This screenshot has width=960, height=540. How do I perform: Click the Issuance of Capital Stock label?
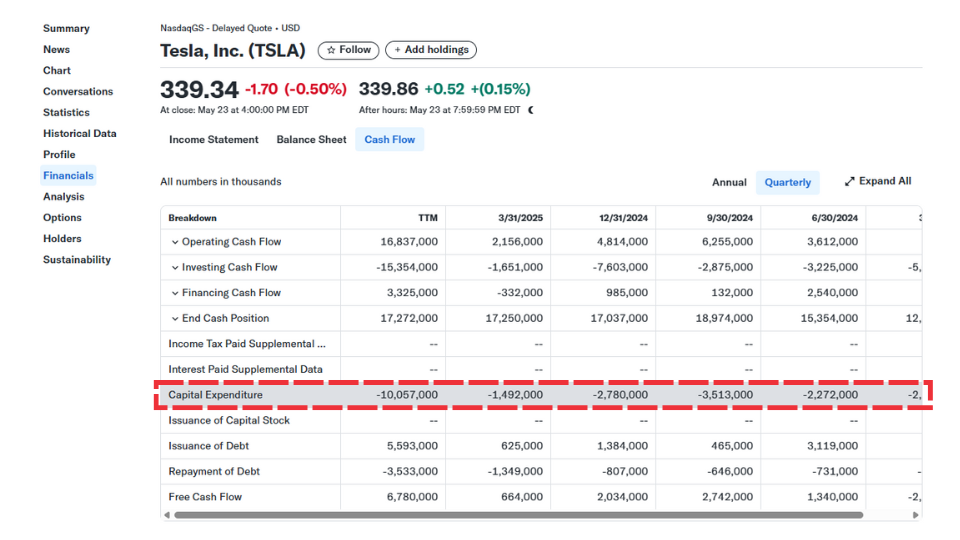click(229, 421)
